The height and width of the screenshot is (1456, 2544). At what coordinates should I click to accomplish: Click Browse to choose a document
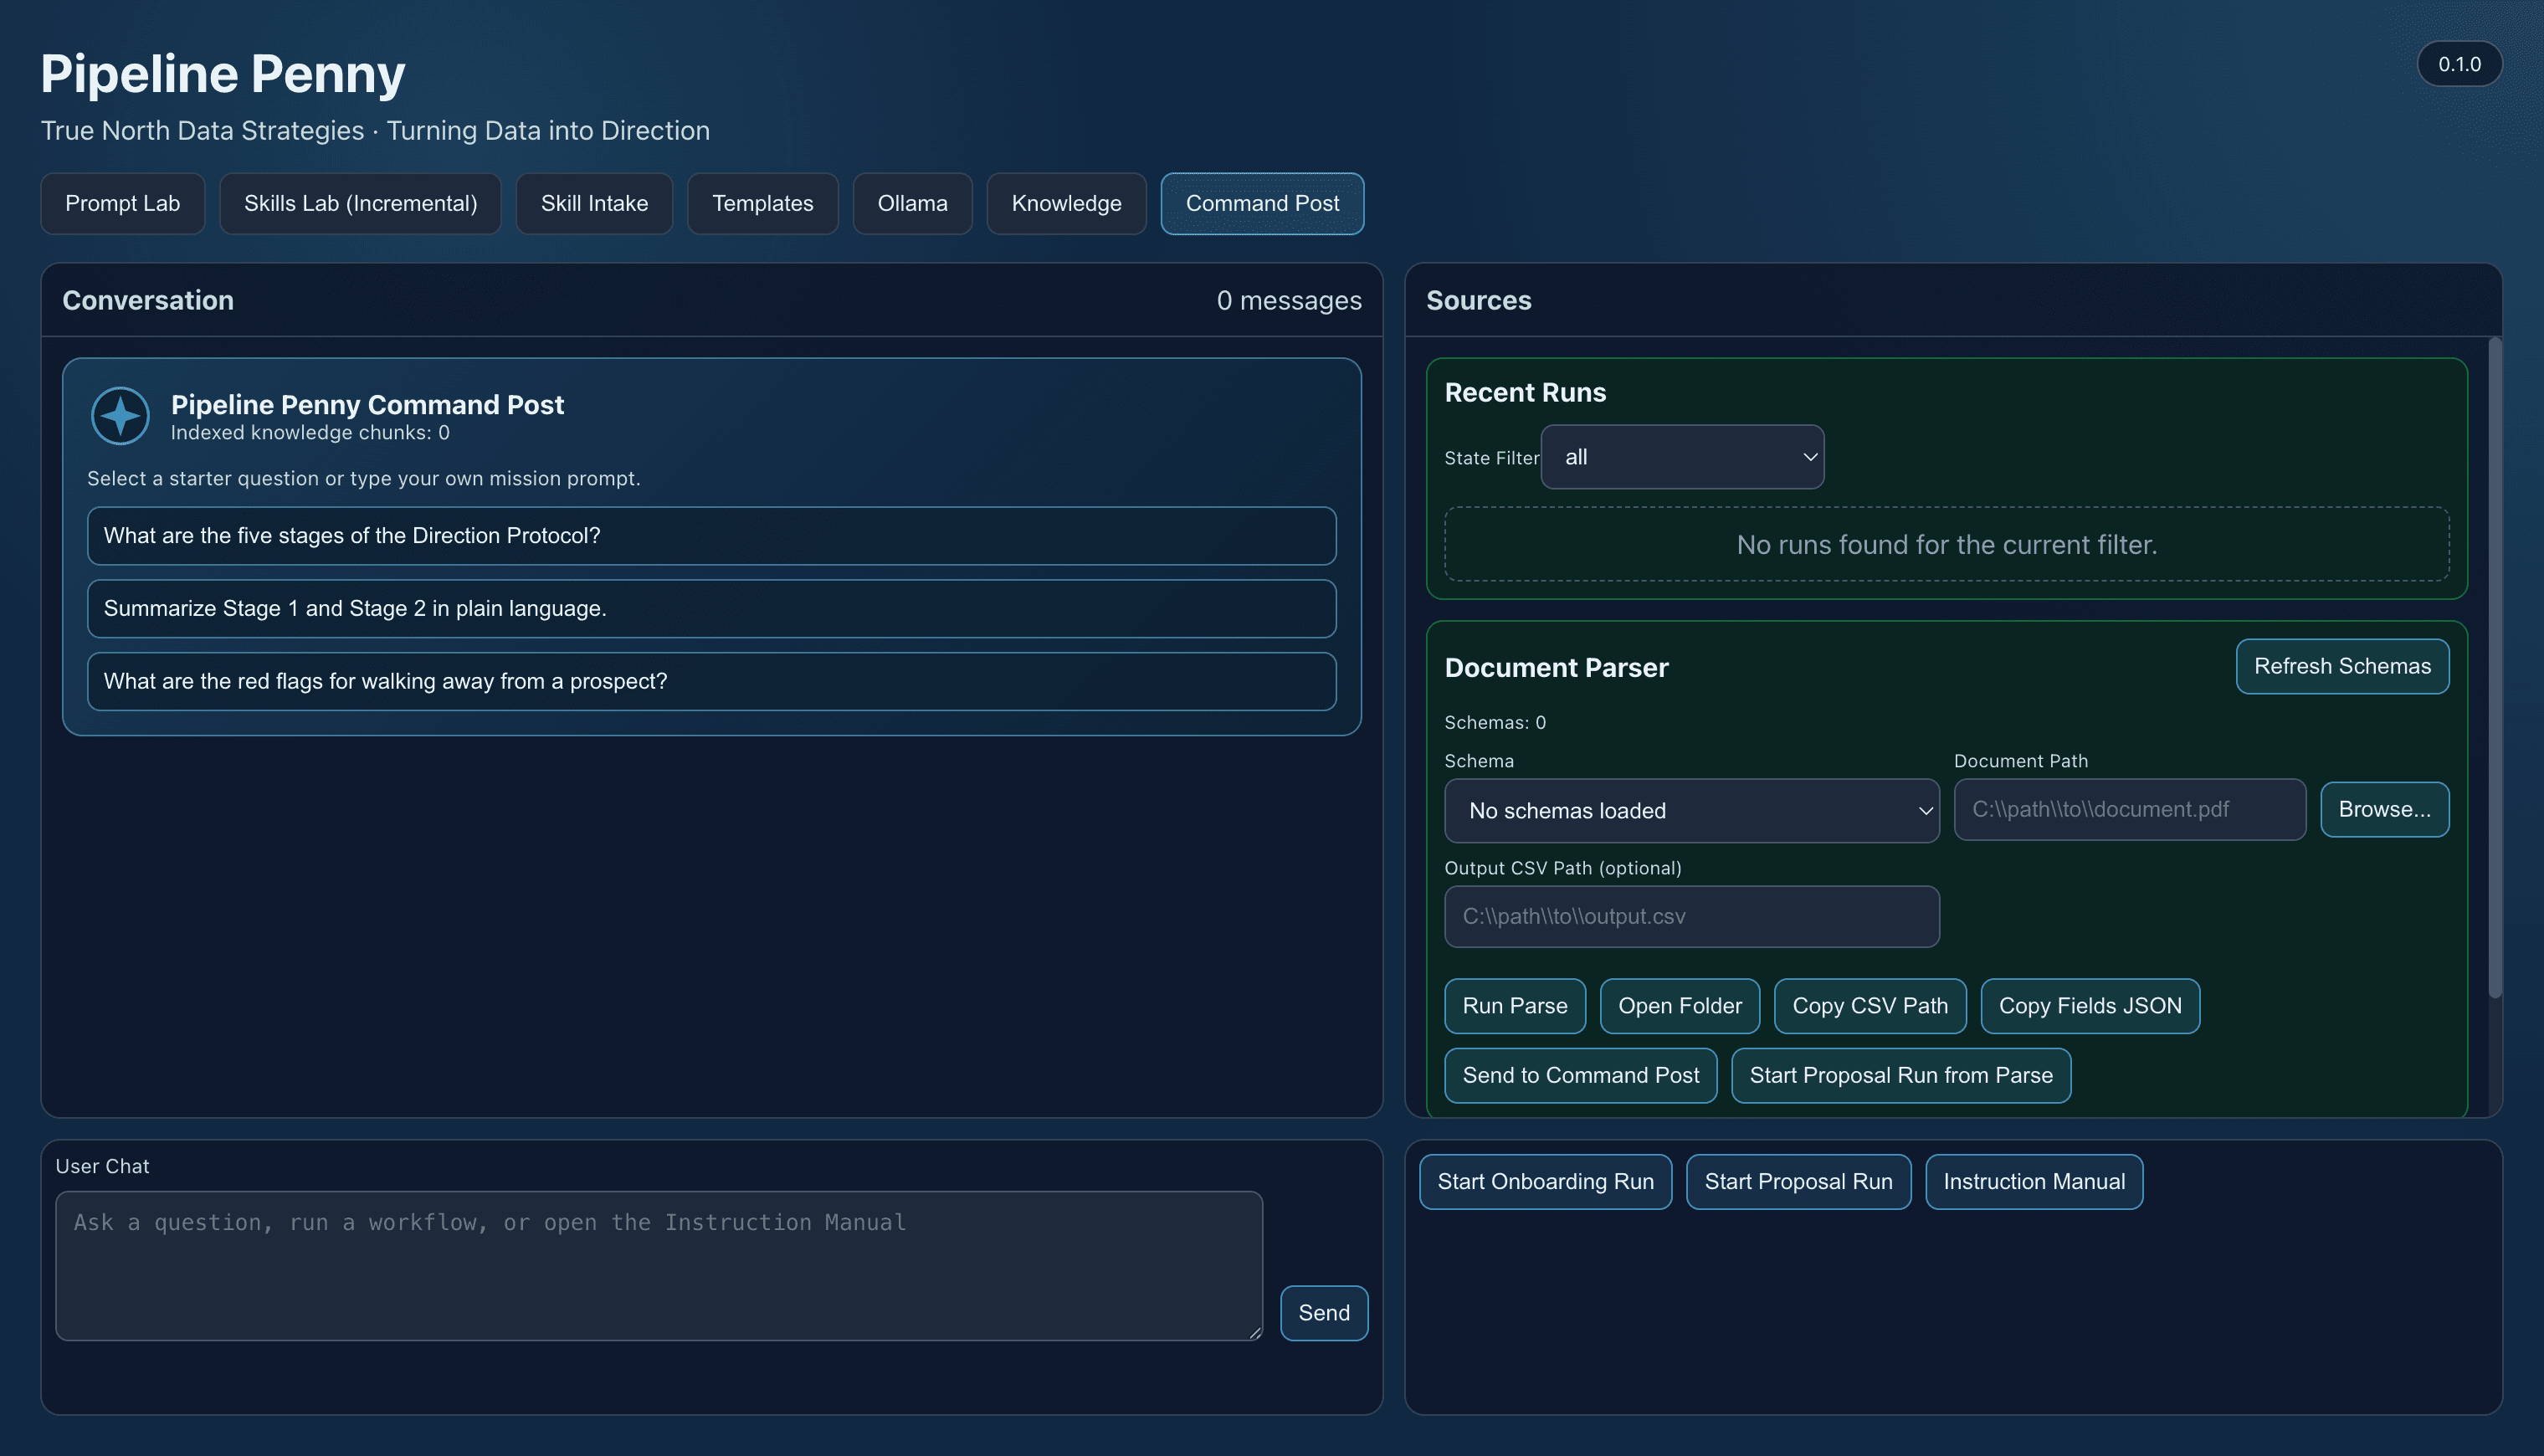pos(2385,809)
